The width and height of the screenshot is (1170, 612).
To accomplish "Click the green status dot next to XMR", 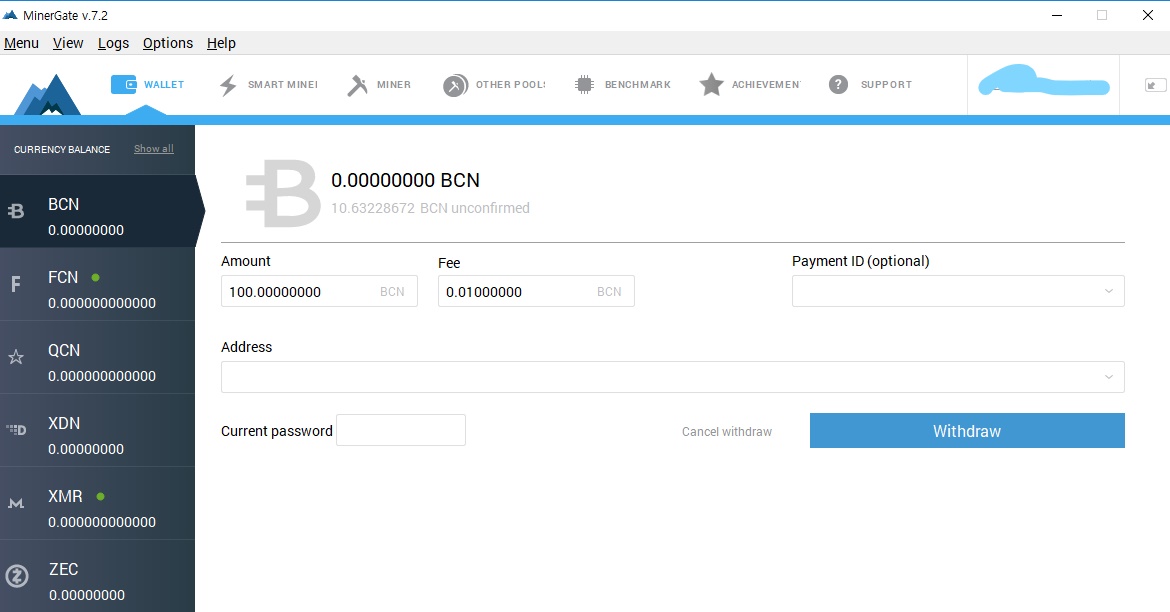I will click(x=101, y=496).
